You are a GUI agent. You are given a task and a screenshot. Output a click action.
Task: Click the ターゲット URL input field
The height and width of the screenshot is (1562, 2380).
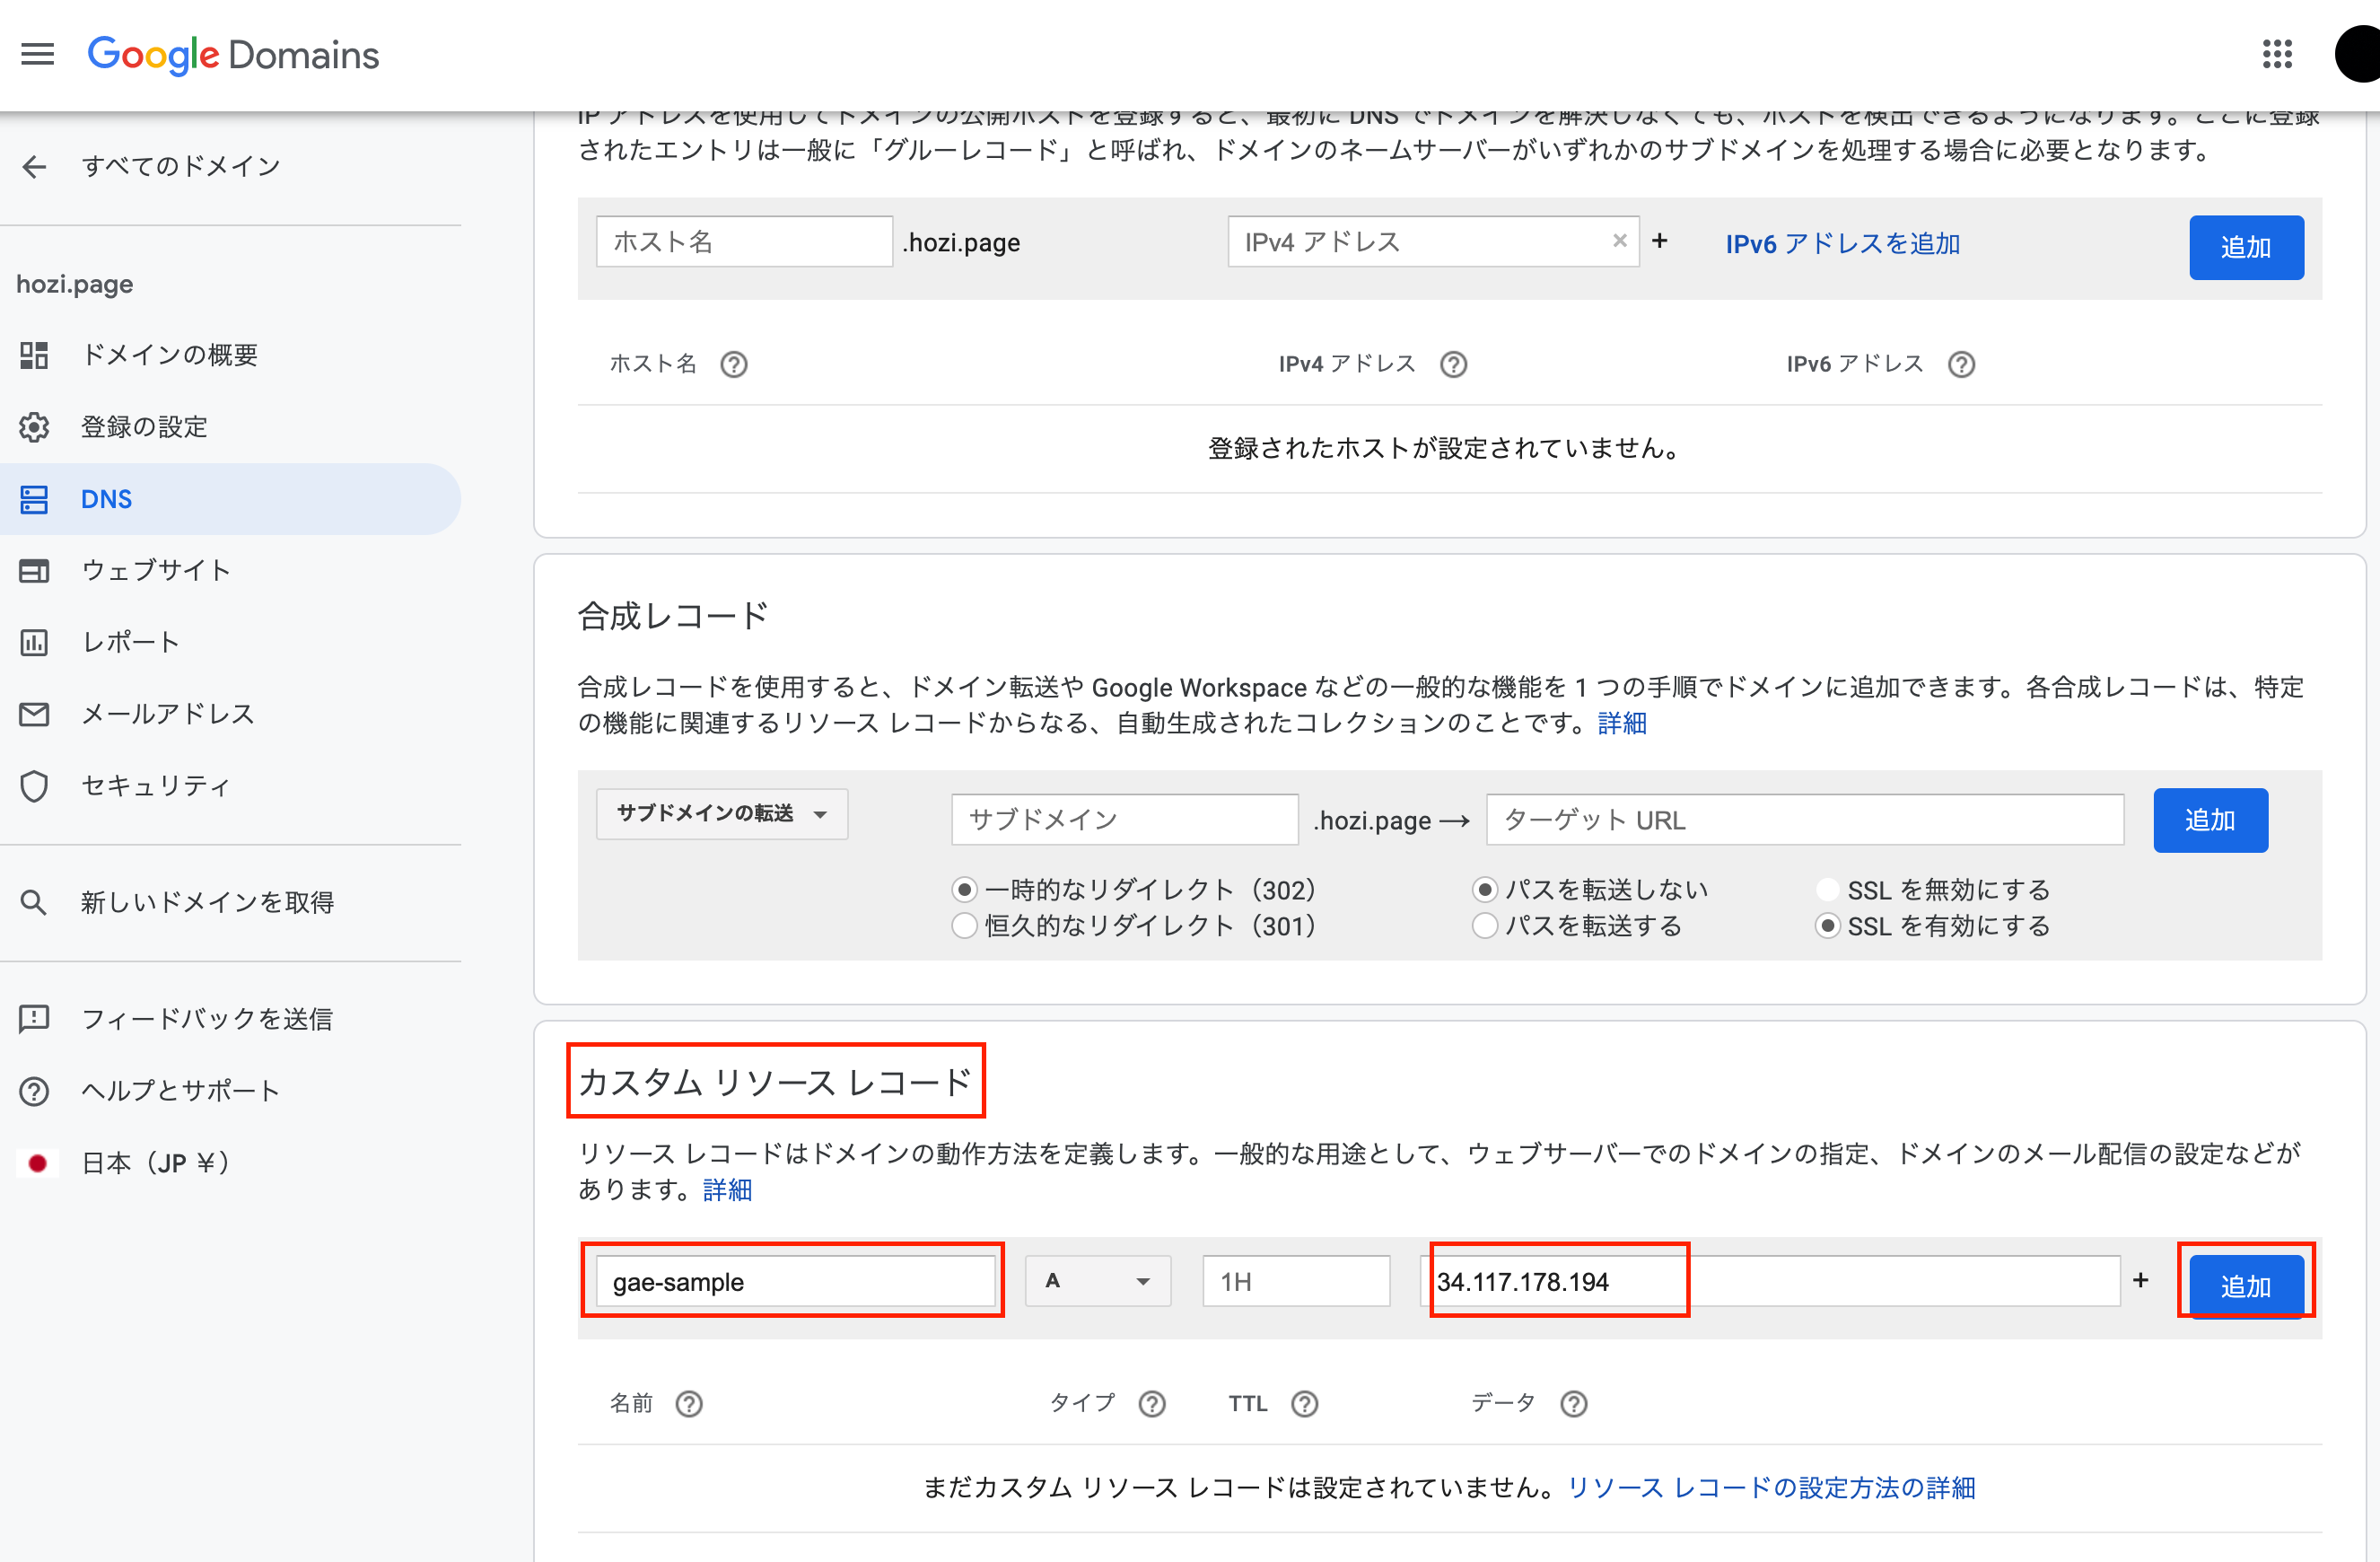(x=1804, y=820)
